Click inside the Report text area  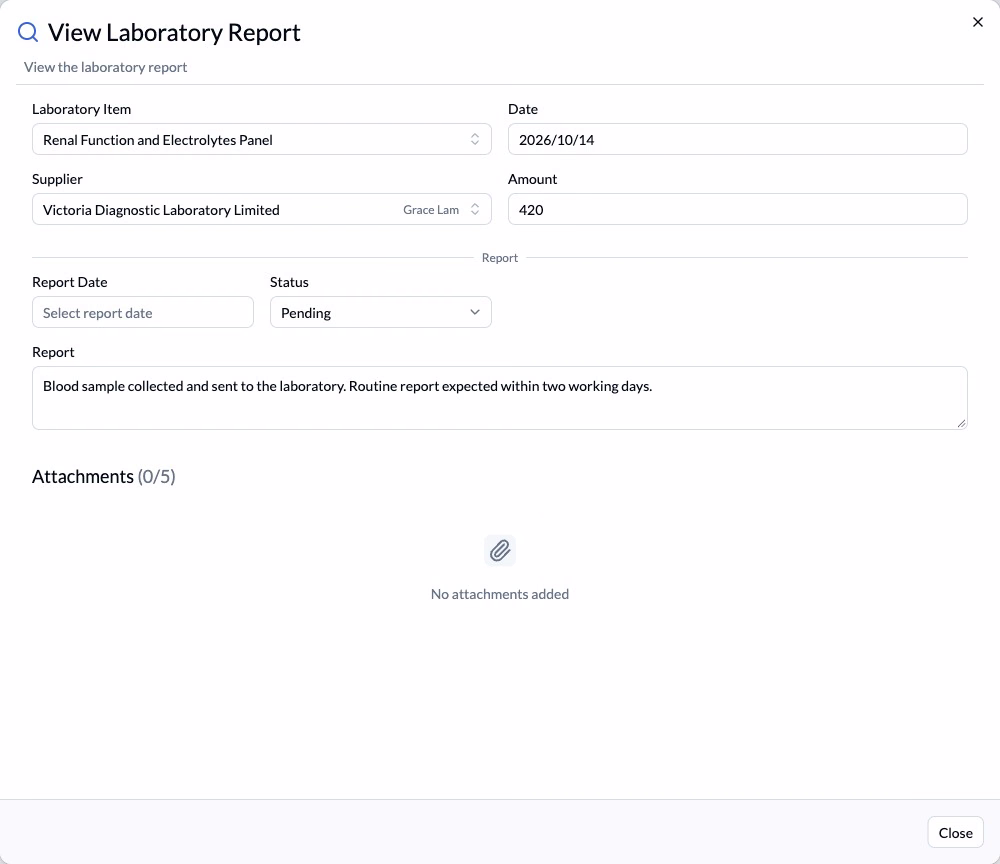tap(500, 398)
